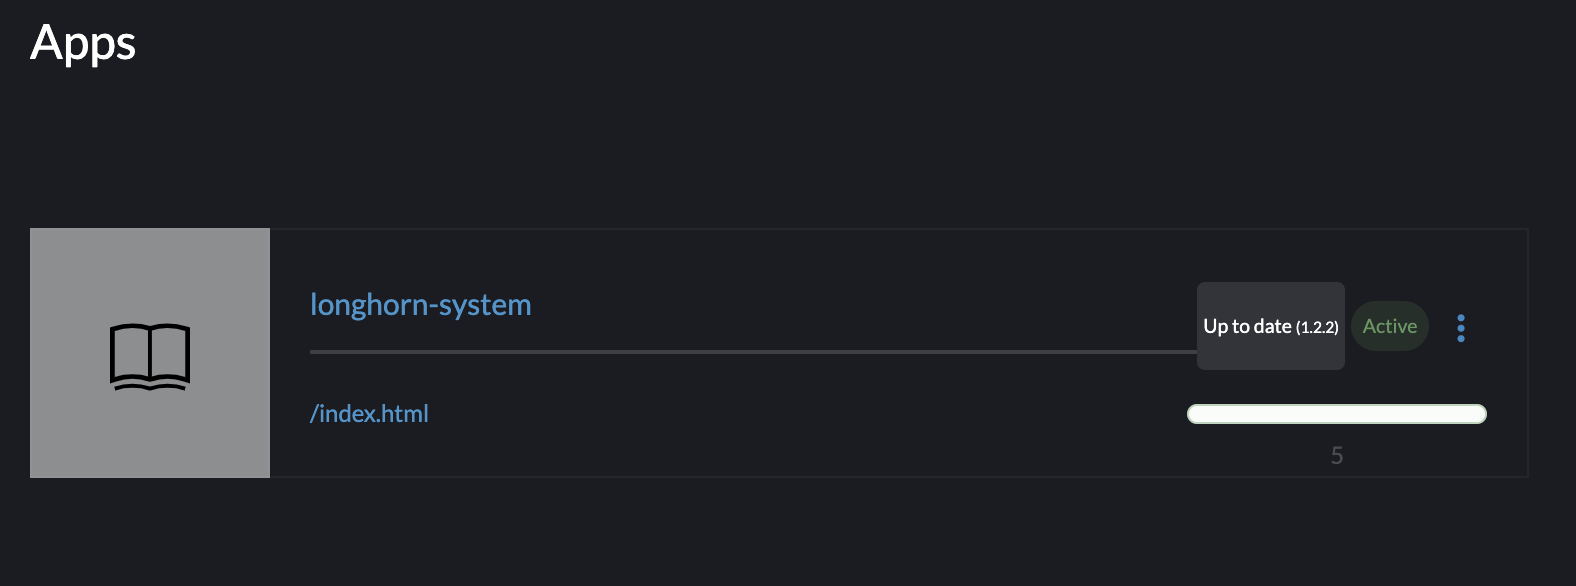Click the open book app icon
Viewport: 1576px width, 586px height.
150,356
